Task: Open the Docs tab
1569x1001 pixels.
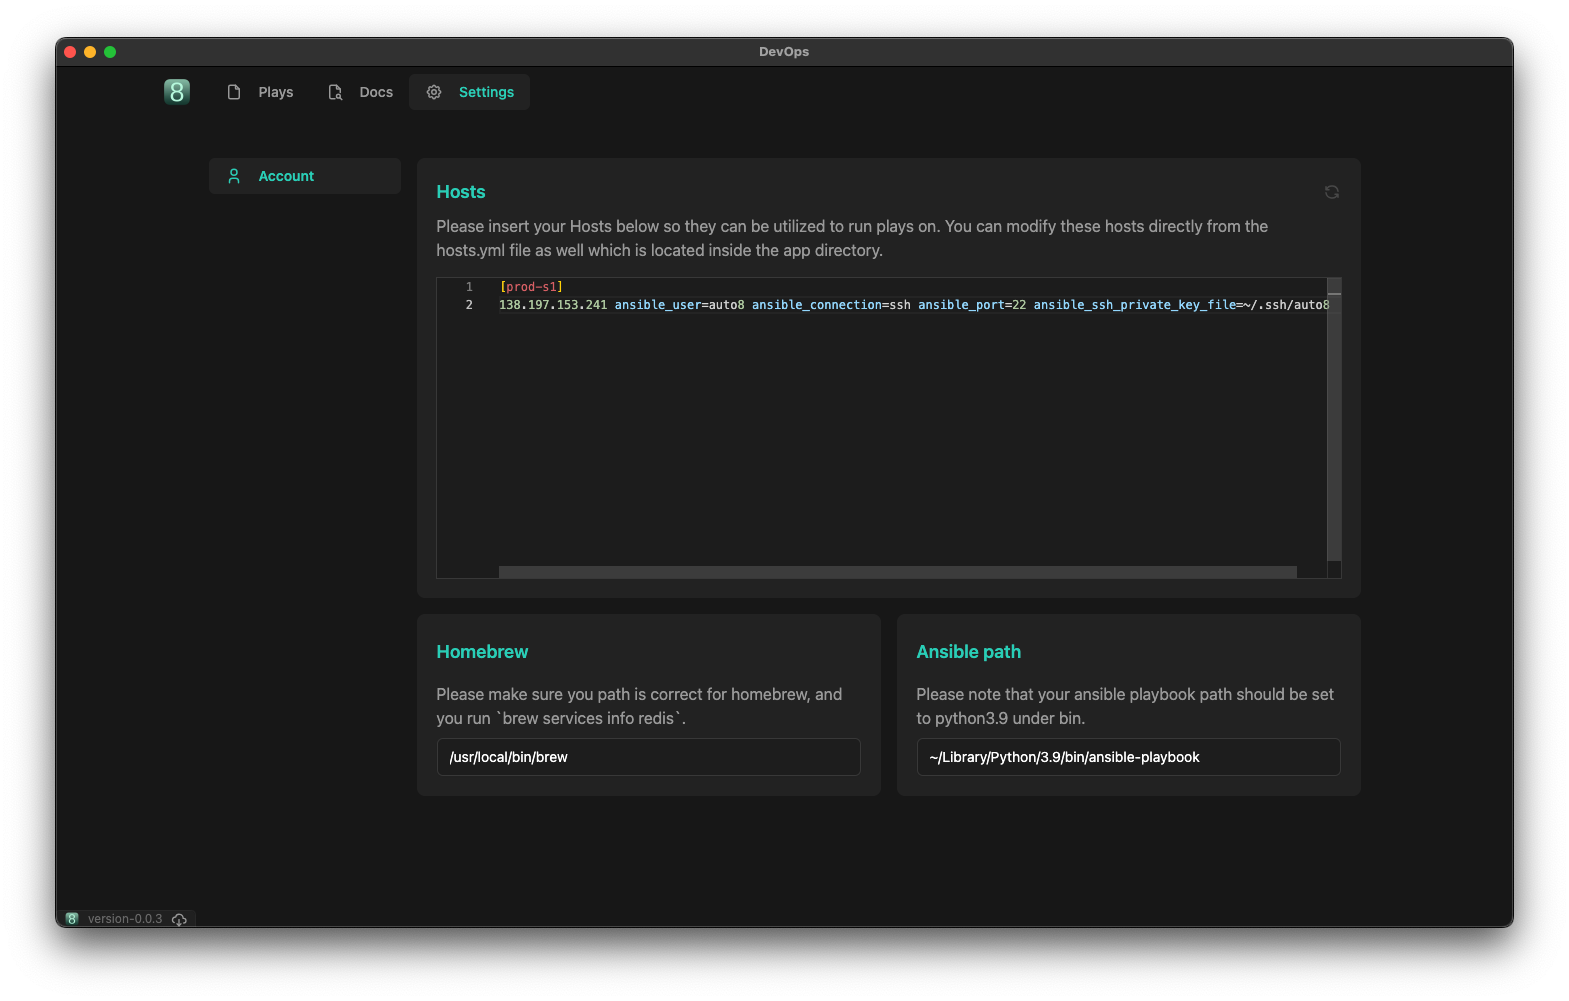Action: [x=361, y=92]
